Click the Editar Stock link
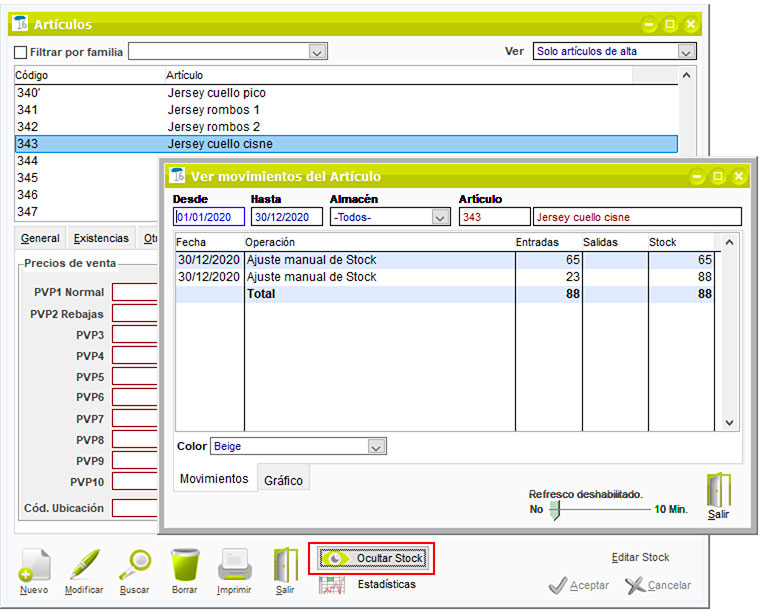 [x=640, y=557]
